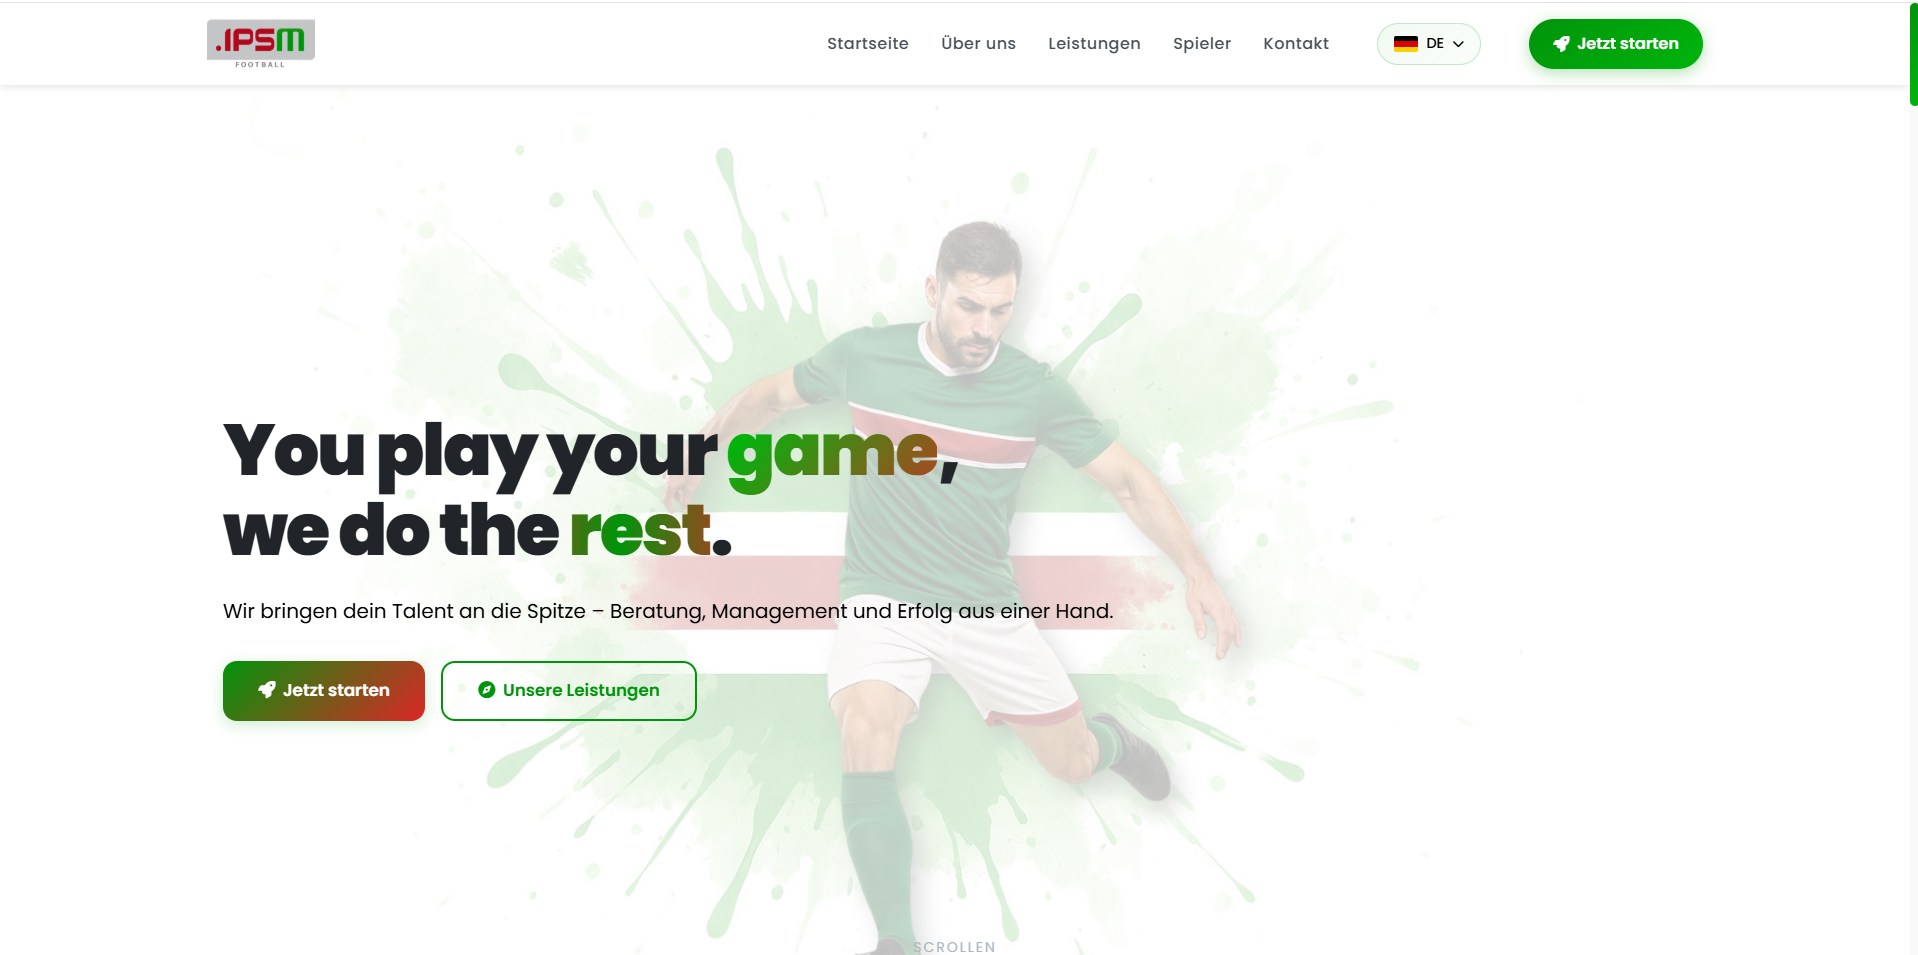Click the green vertical scrollbar thumb
Viewport: 1918px width, 955px height.
1913,54
